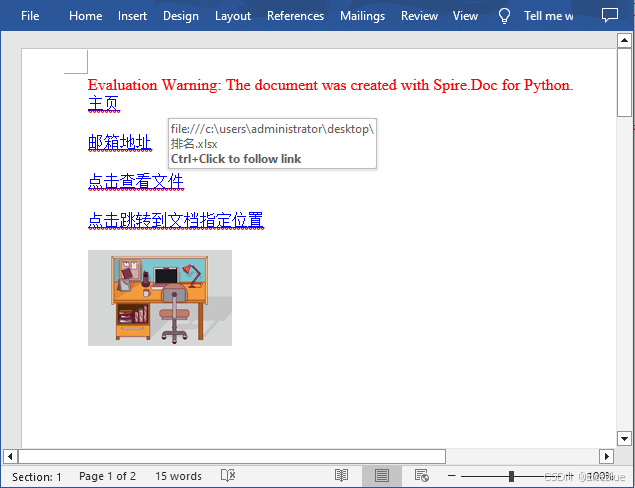635x488 pixels.
Task: Click the vertical scrollbar up arrow
Action: (x=624, y=40)
